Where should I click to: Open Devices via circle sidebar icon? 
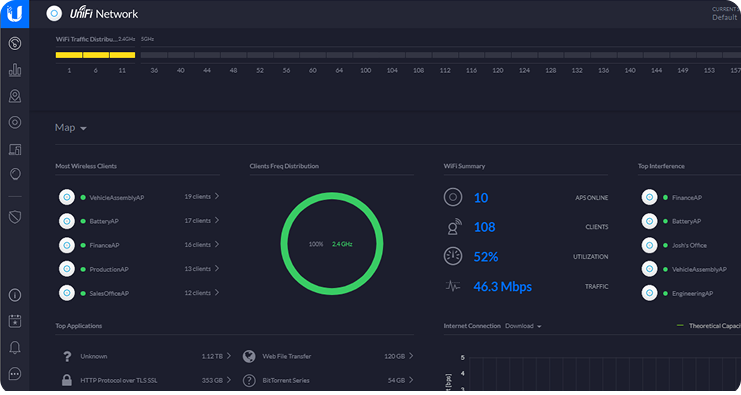point(15,122)
